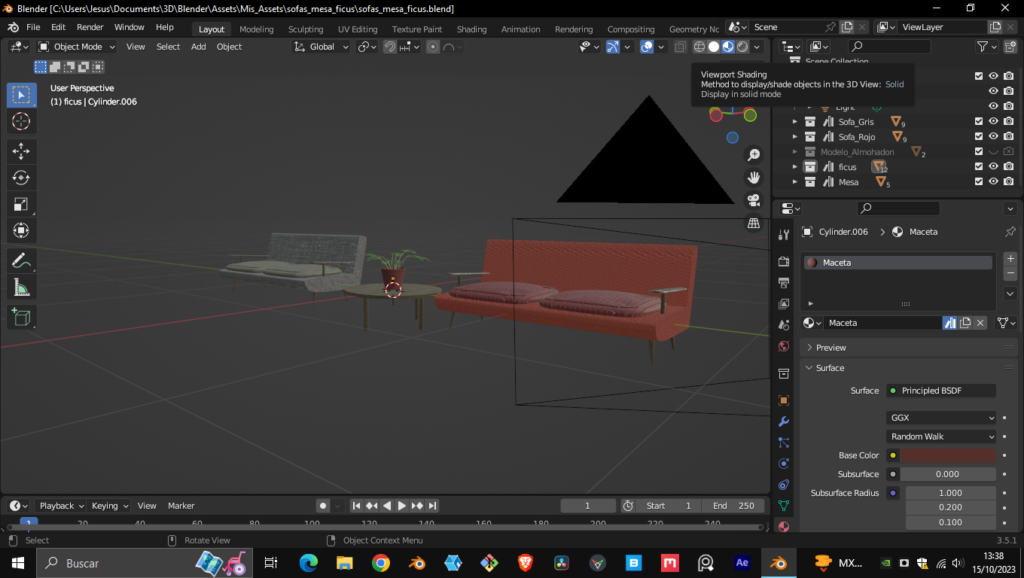Play the animation forward
Viewport: 1024px width, 578px height.
pos(402,506)
